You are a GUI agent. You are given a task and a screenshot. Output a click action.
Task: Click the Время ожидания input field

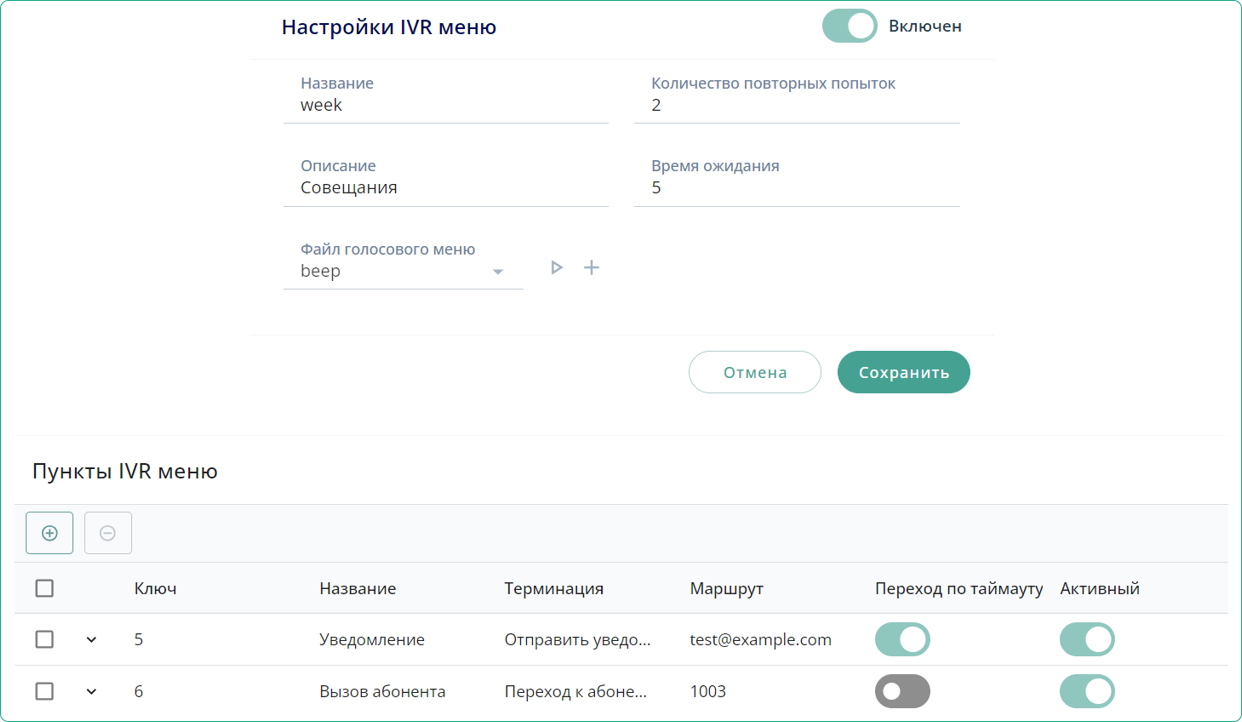click(x=797, y=188)
